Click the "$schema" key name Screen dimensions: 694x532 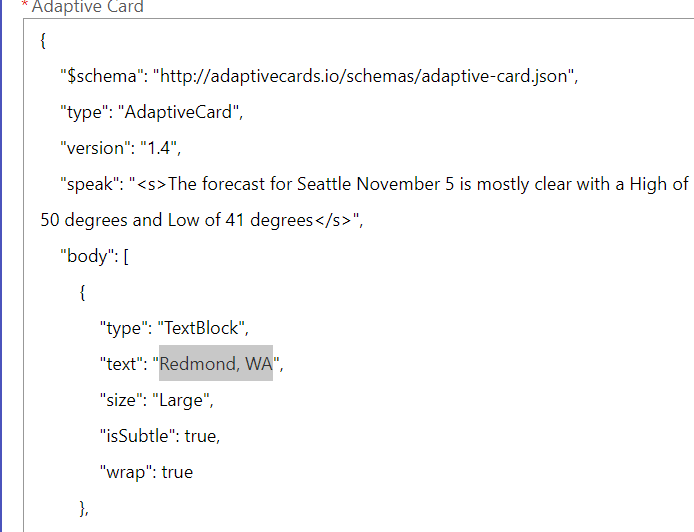[100, 76]
